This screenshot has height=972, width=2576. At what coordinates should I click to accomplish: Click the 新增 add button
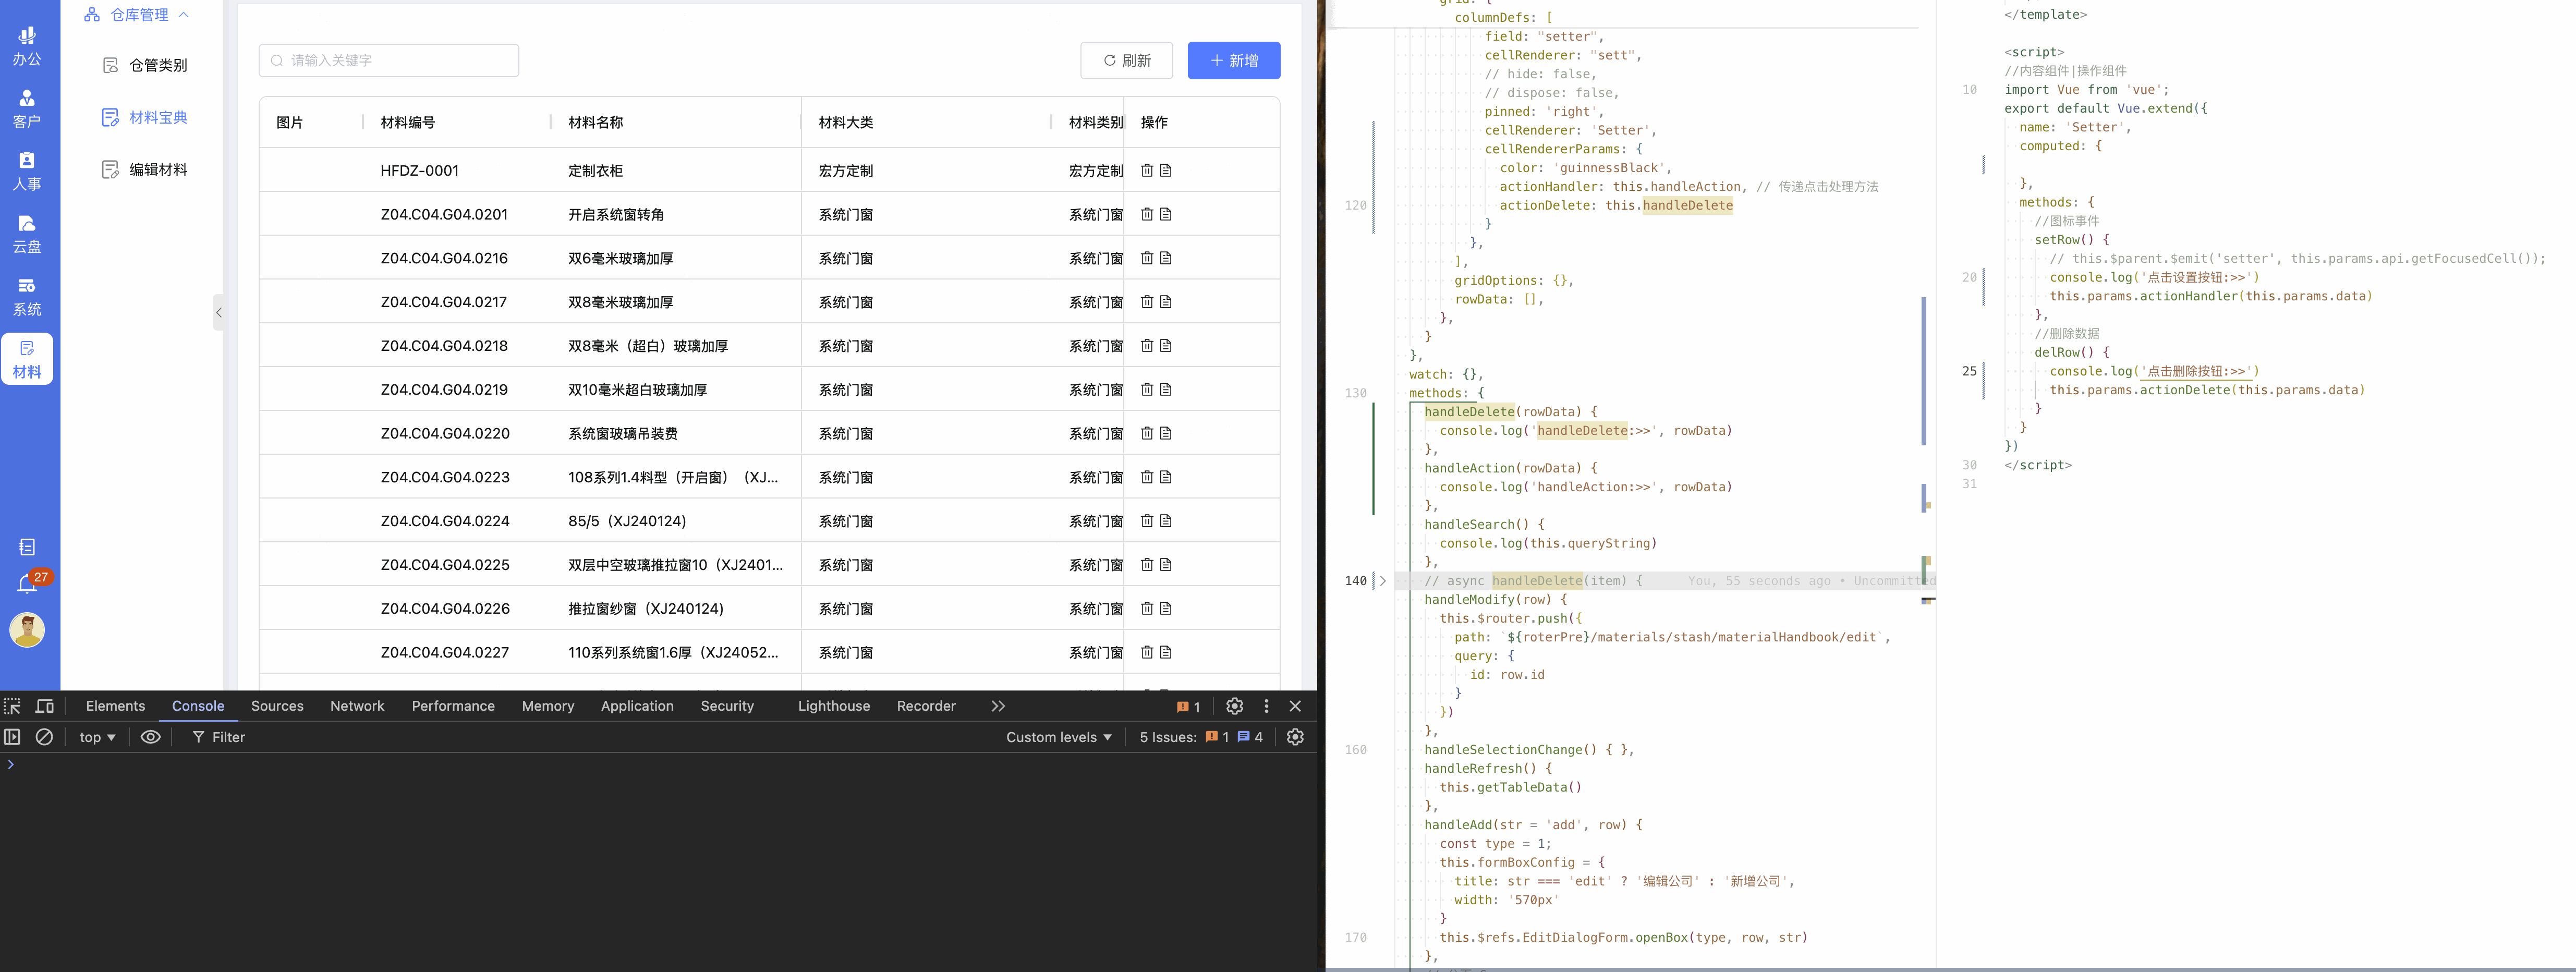1234,60
